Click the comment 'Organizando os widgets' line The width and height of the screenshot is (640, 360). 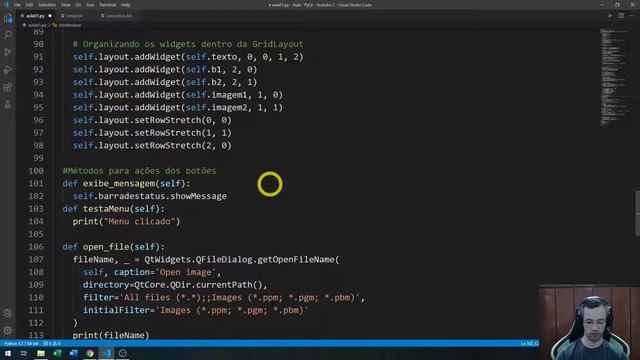[x=188, y=44]
